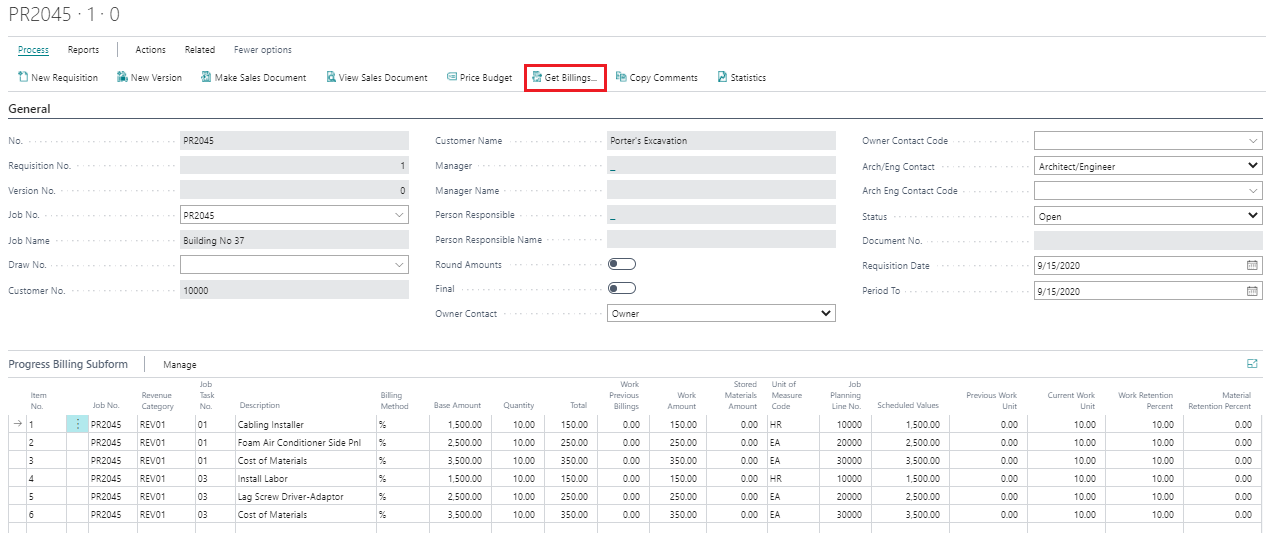Enable the Final toggle switch

pyautogui.click(x=622, y=288)
